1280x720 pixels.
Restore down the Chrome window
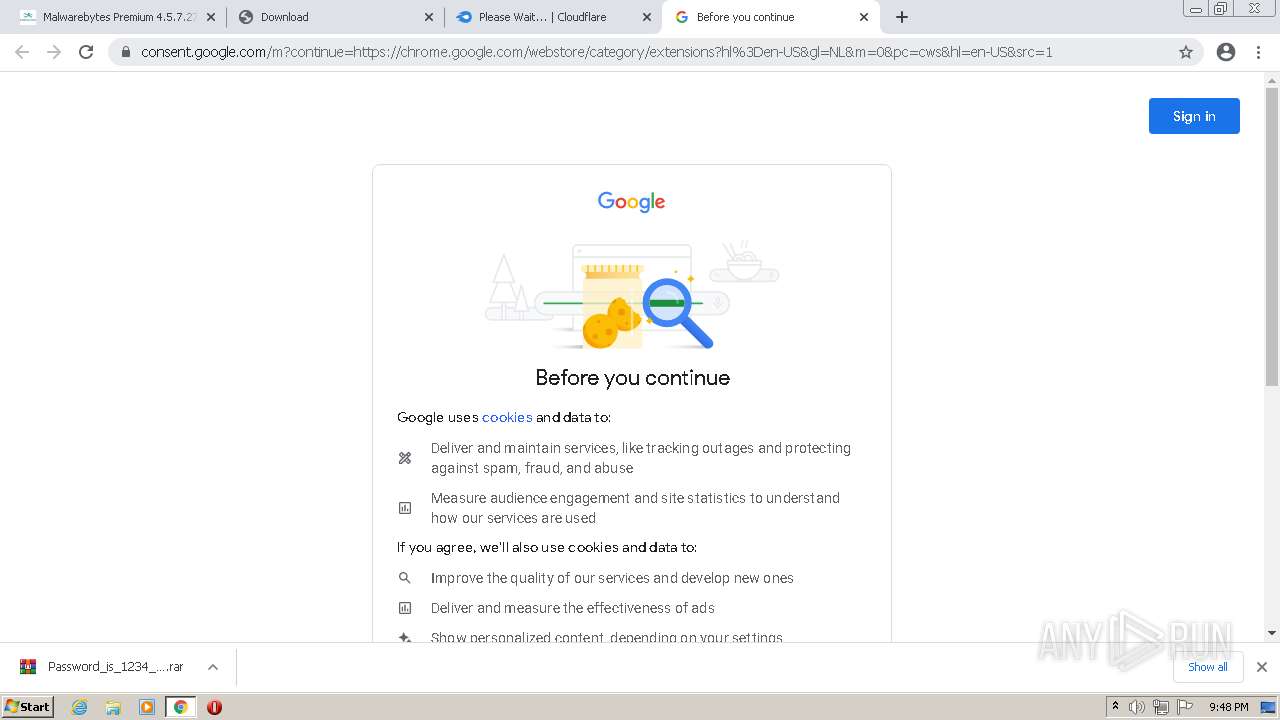point(1221,8)
